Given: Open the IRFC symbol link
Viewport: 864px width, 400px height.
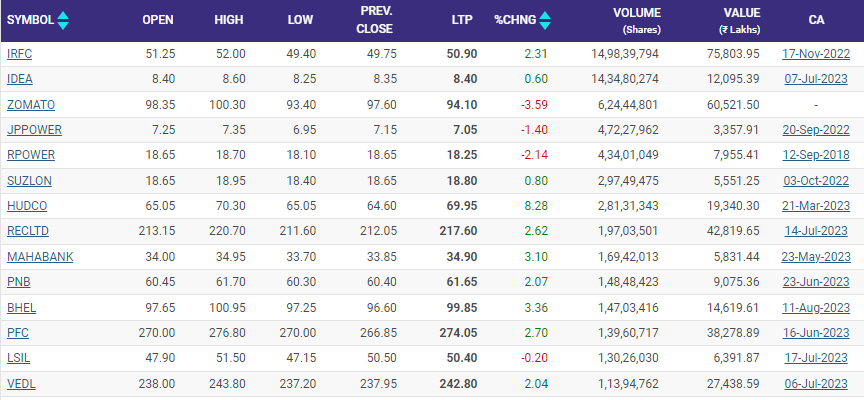Looking at the screenshot, I should pos(20,54).
